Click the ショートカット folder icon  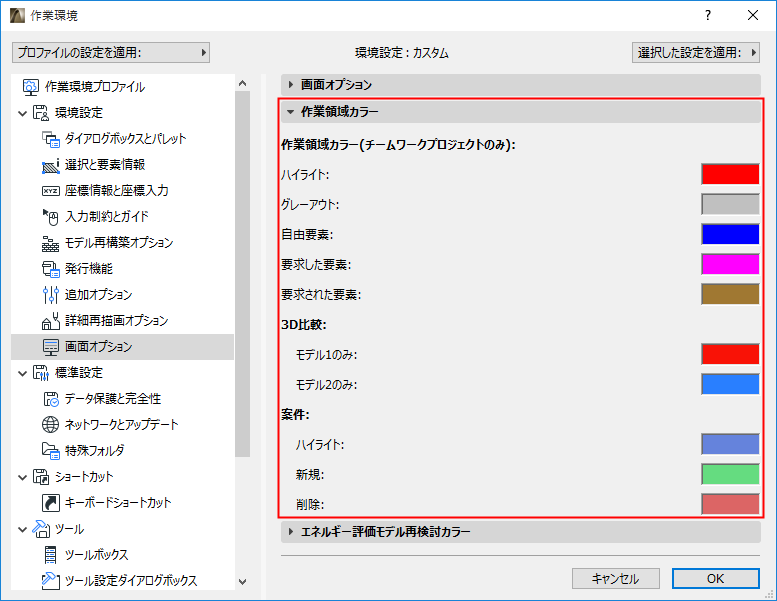pos(41,477)
